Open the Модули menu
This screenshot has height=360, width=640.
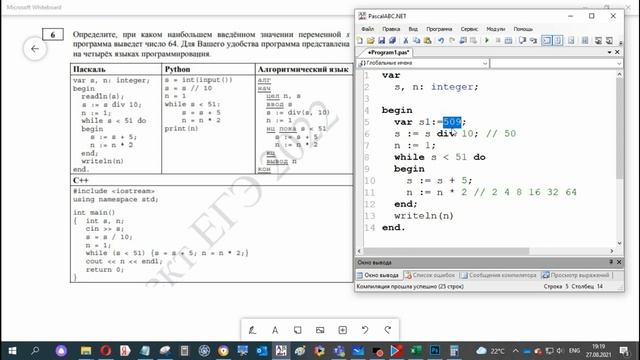[496, 29]
